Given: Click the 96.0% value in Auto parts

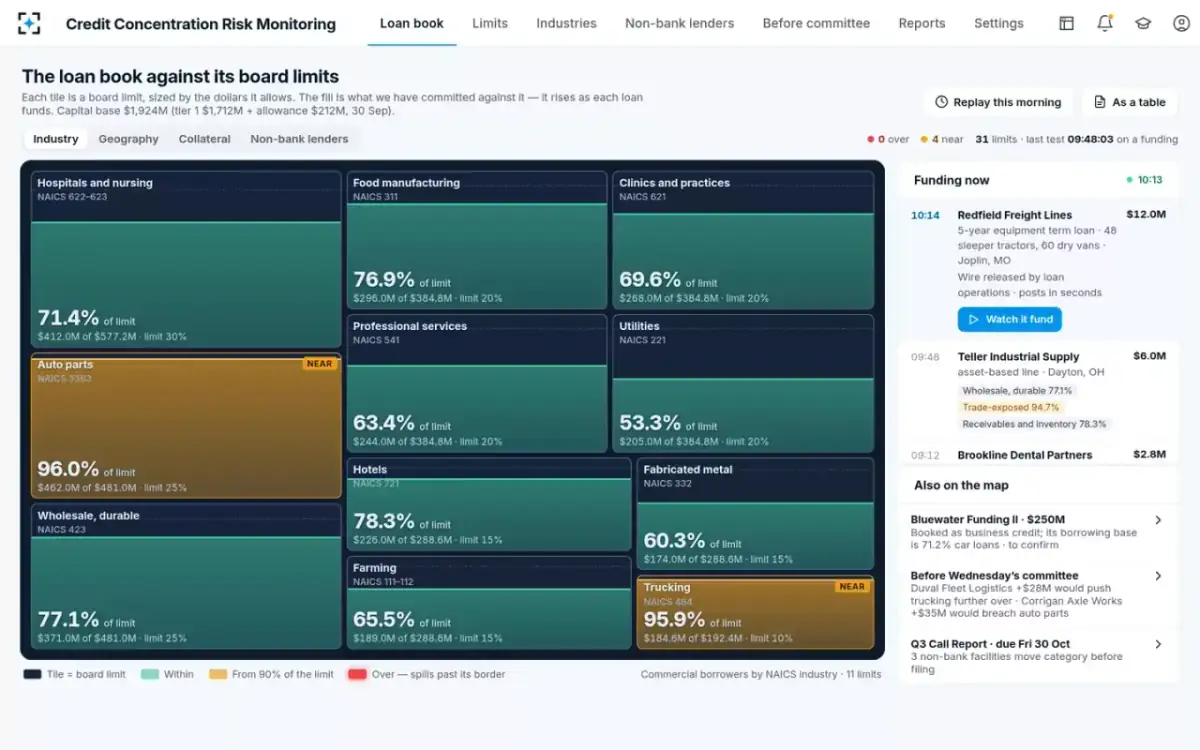Looking at the screenshot, I should click(68, 469).
